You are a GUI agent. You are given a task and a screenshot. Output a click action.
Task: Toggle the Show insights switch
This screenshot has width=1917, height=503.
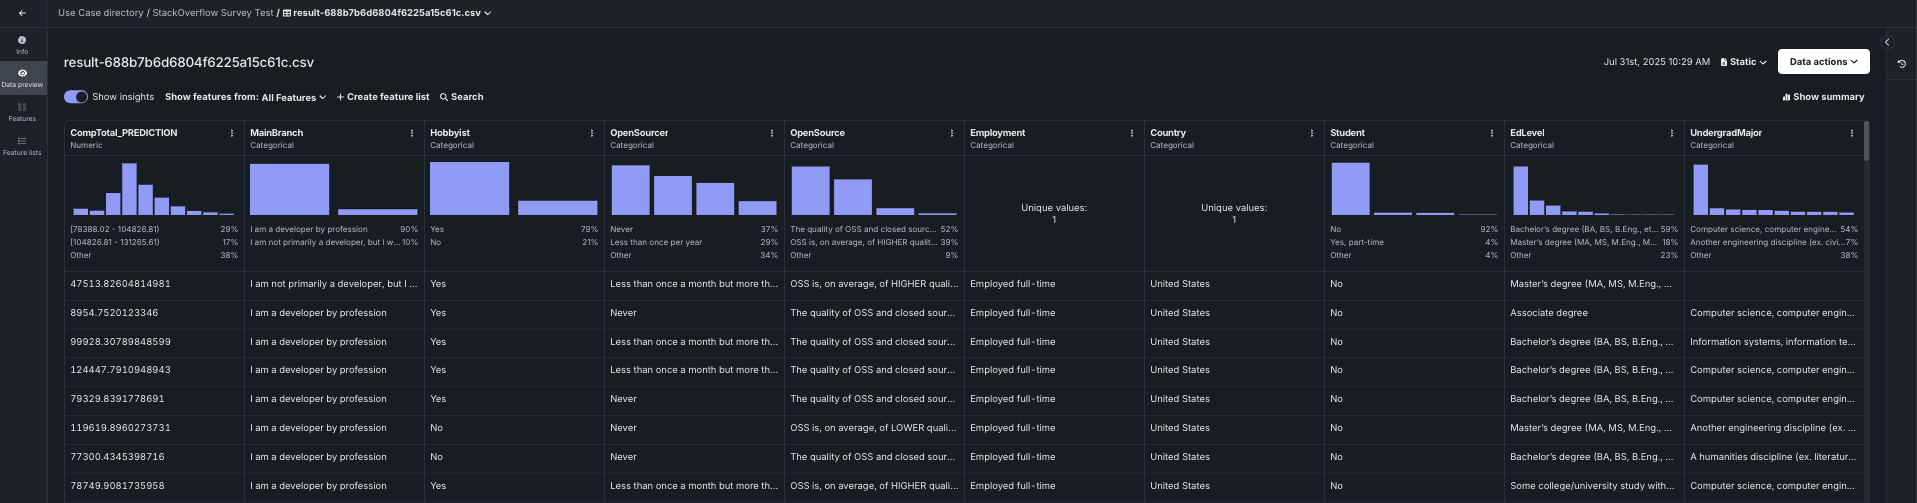[76, 97]
